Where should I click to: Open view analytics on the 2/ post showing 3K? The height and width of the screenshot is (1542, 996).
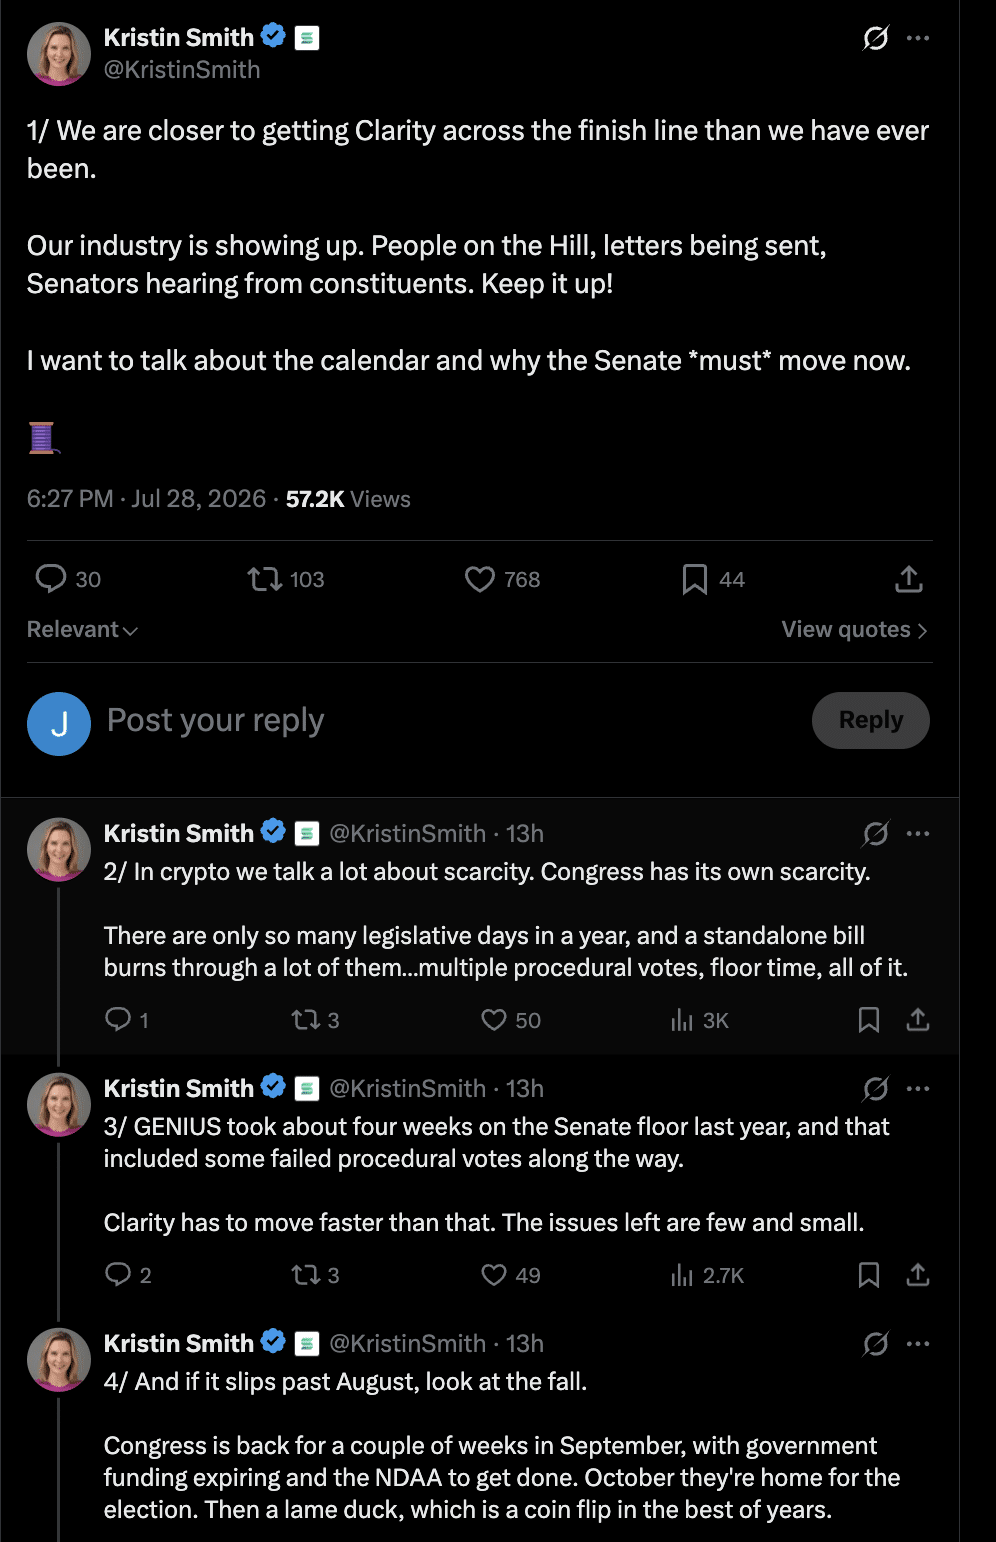(x=699, y=1020)
